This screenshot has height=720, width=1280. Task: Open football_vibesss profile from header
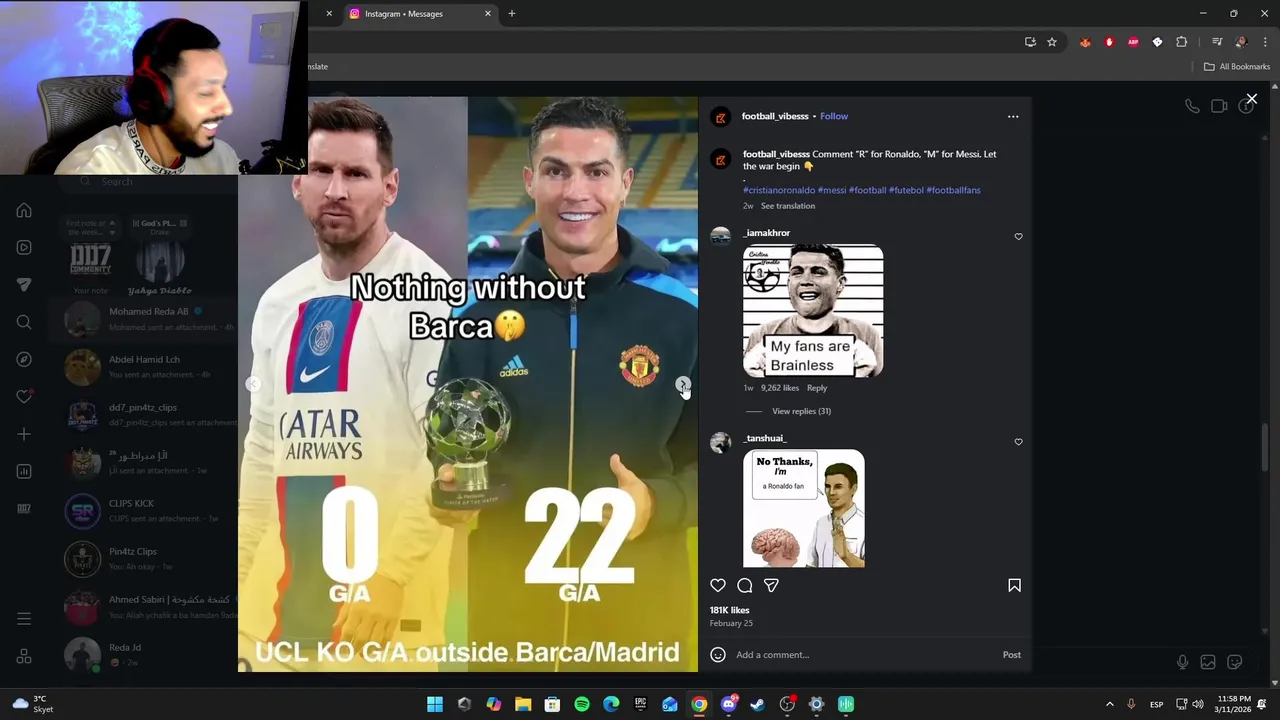(x=775, y=116)
